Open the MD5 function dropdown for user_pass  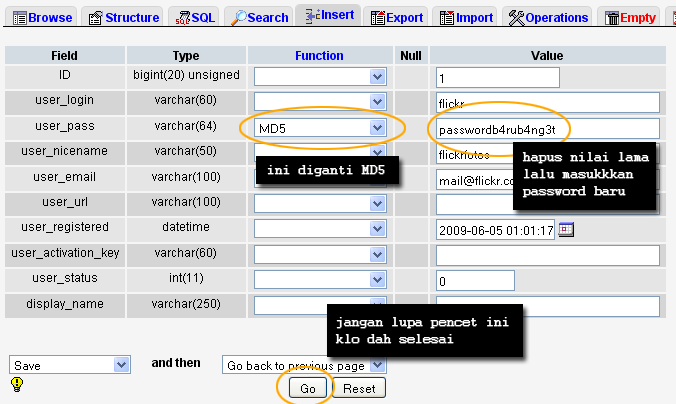pyautogui.click(x=320, y=128)
